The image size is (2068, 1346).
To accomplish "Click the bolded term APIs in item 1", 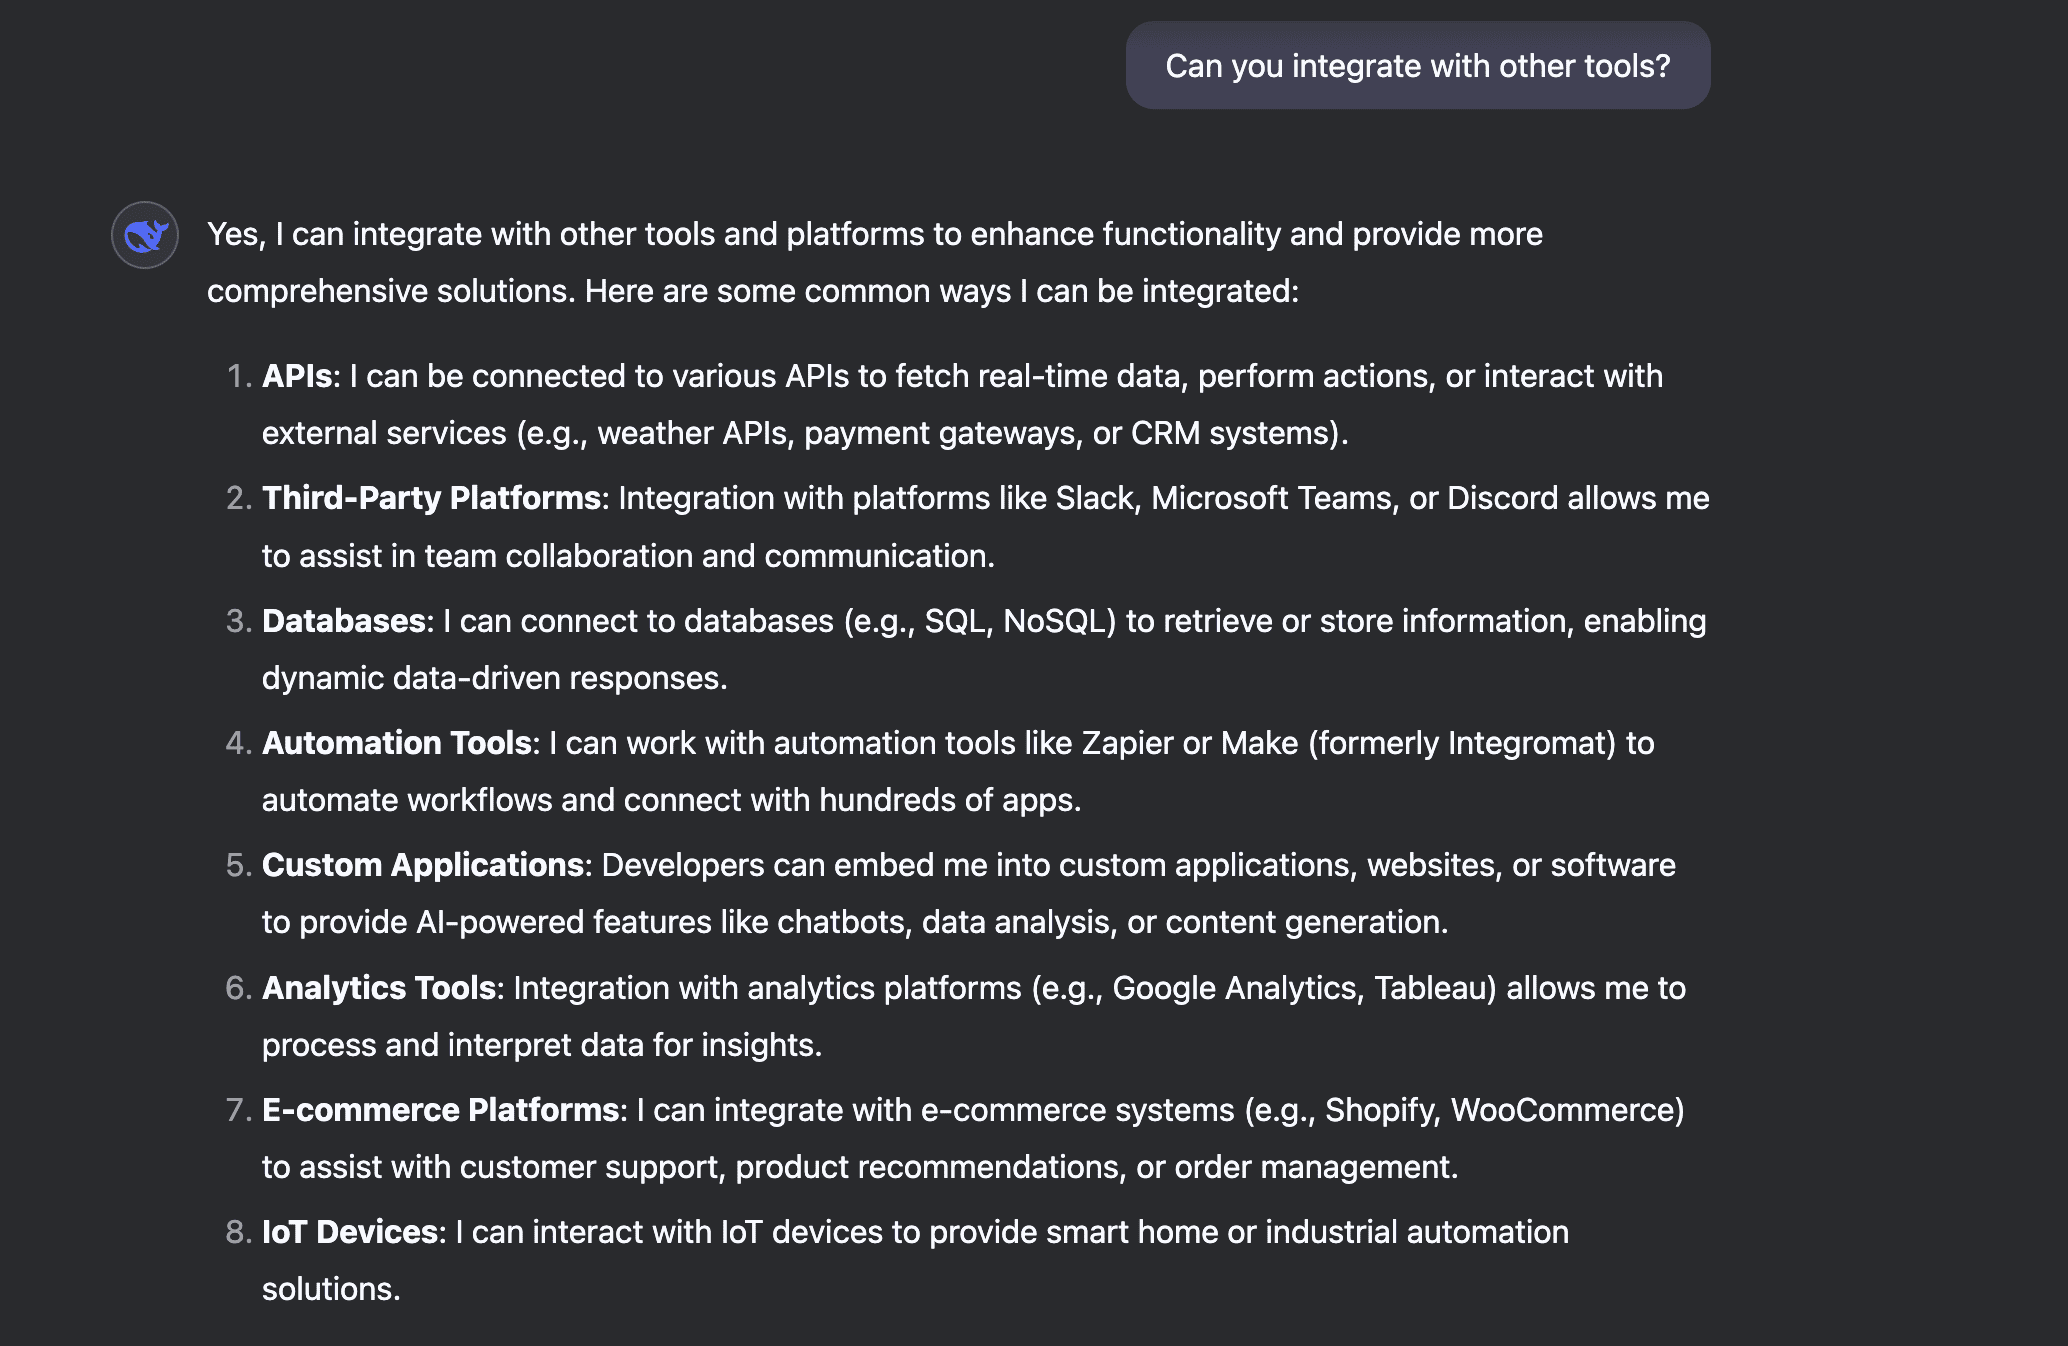I will coord(295,377).
